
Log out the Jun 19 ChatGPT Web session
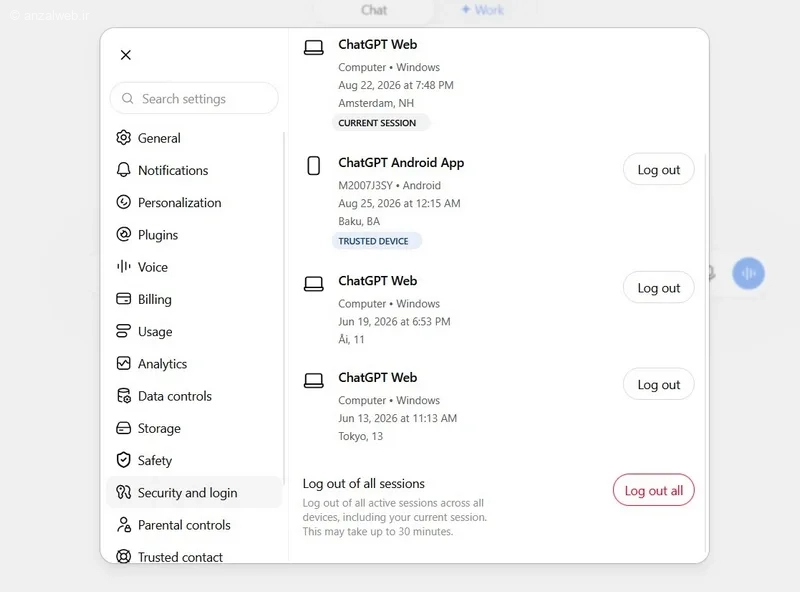tap(658, 288)
